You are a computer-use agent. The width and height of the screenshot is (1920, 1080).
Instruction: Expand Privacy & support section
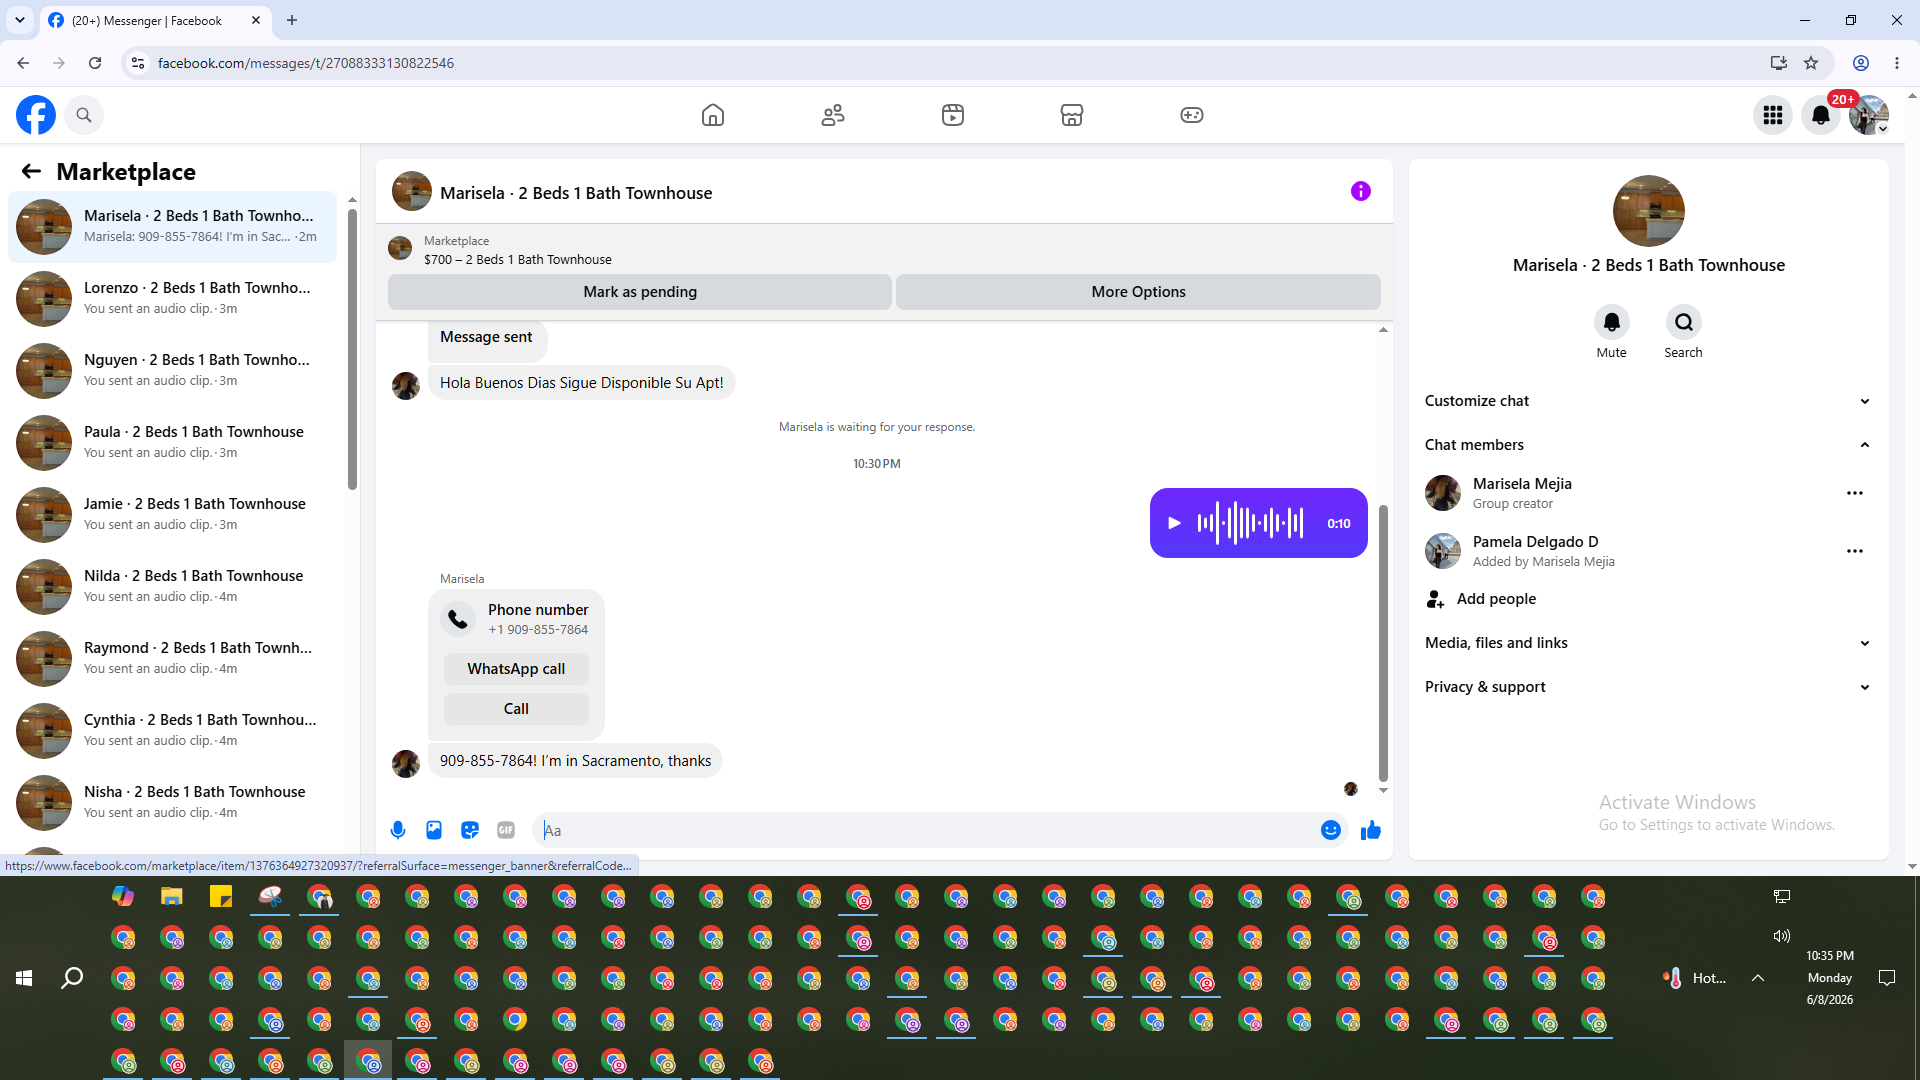(x=1648, y=687)
